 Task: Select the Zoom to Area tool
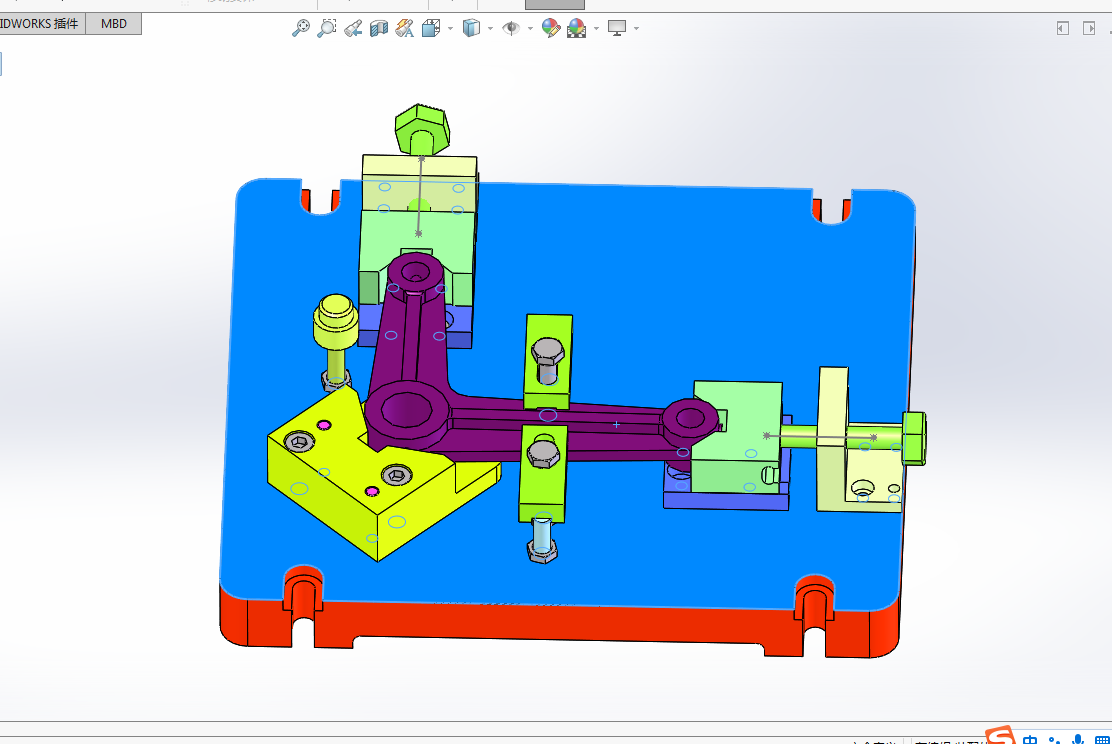(326, 28)
